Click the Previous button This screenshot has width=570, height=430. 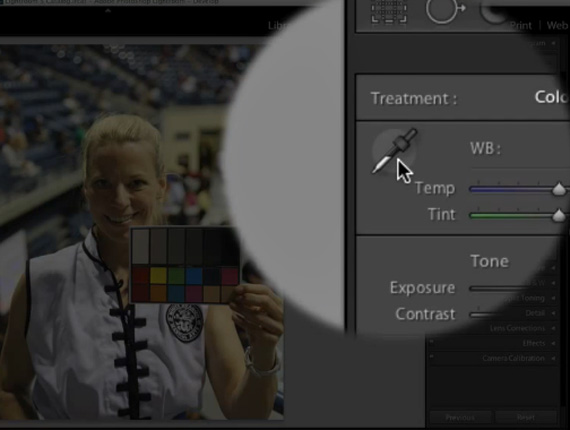click(460, 418)
